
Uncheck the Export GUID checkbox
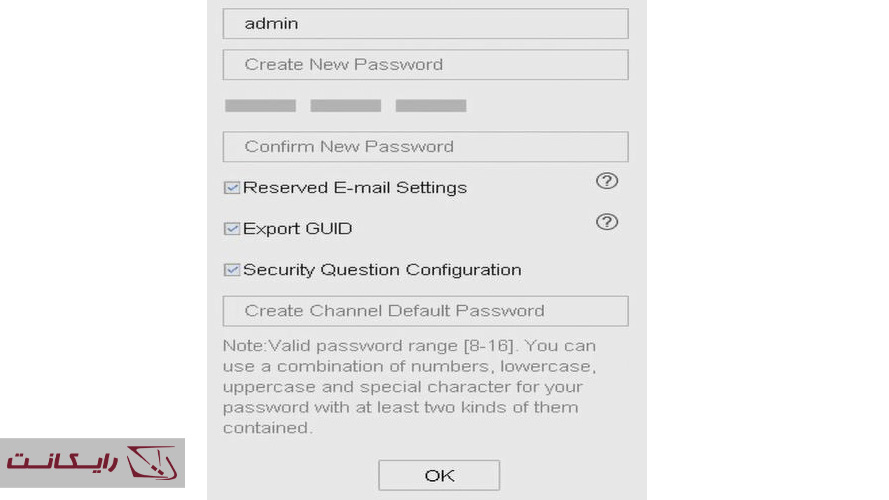[x=232, y=229]
